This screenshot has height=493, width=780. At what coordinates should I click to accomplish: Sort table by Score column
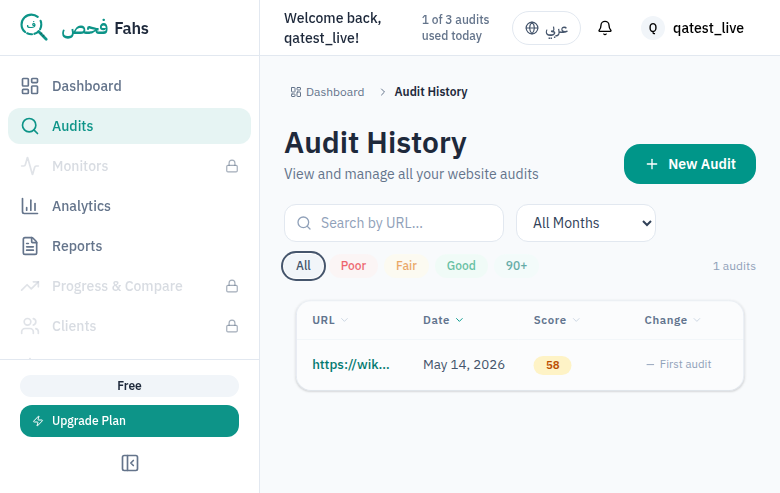(557, 320)
